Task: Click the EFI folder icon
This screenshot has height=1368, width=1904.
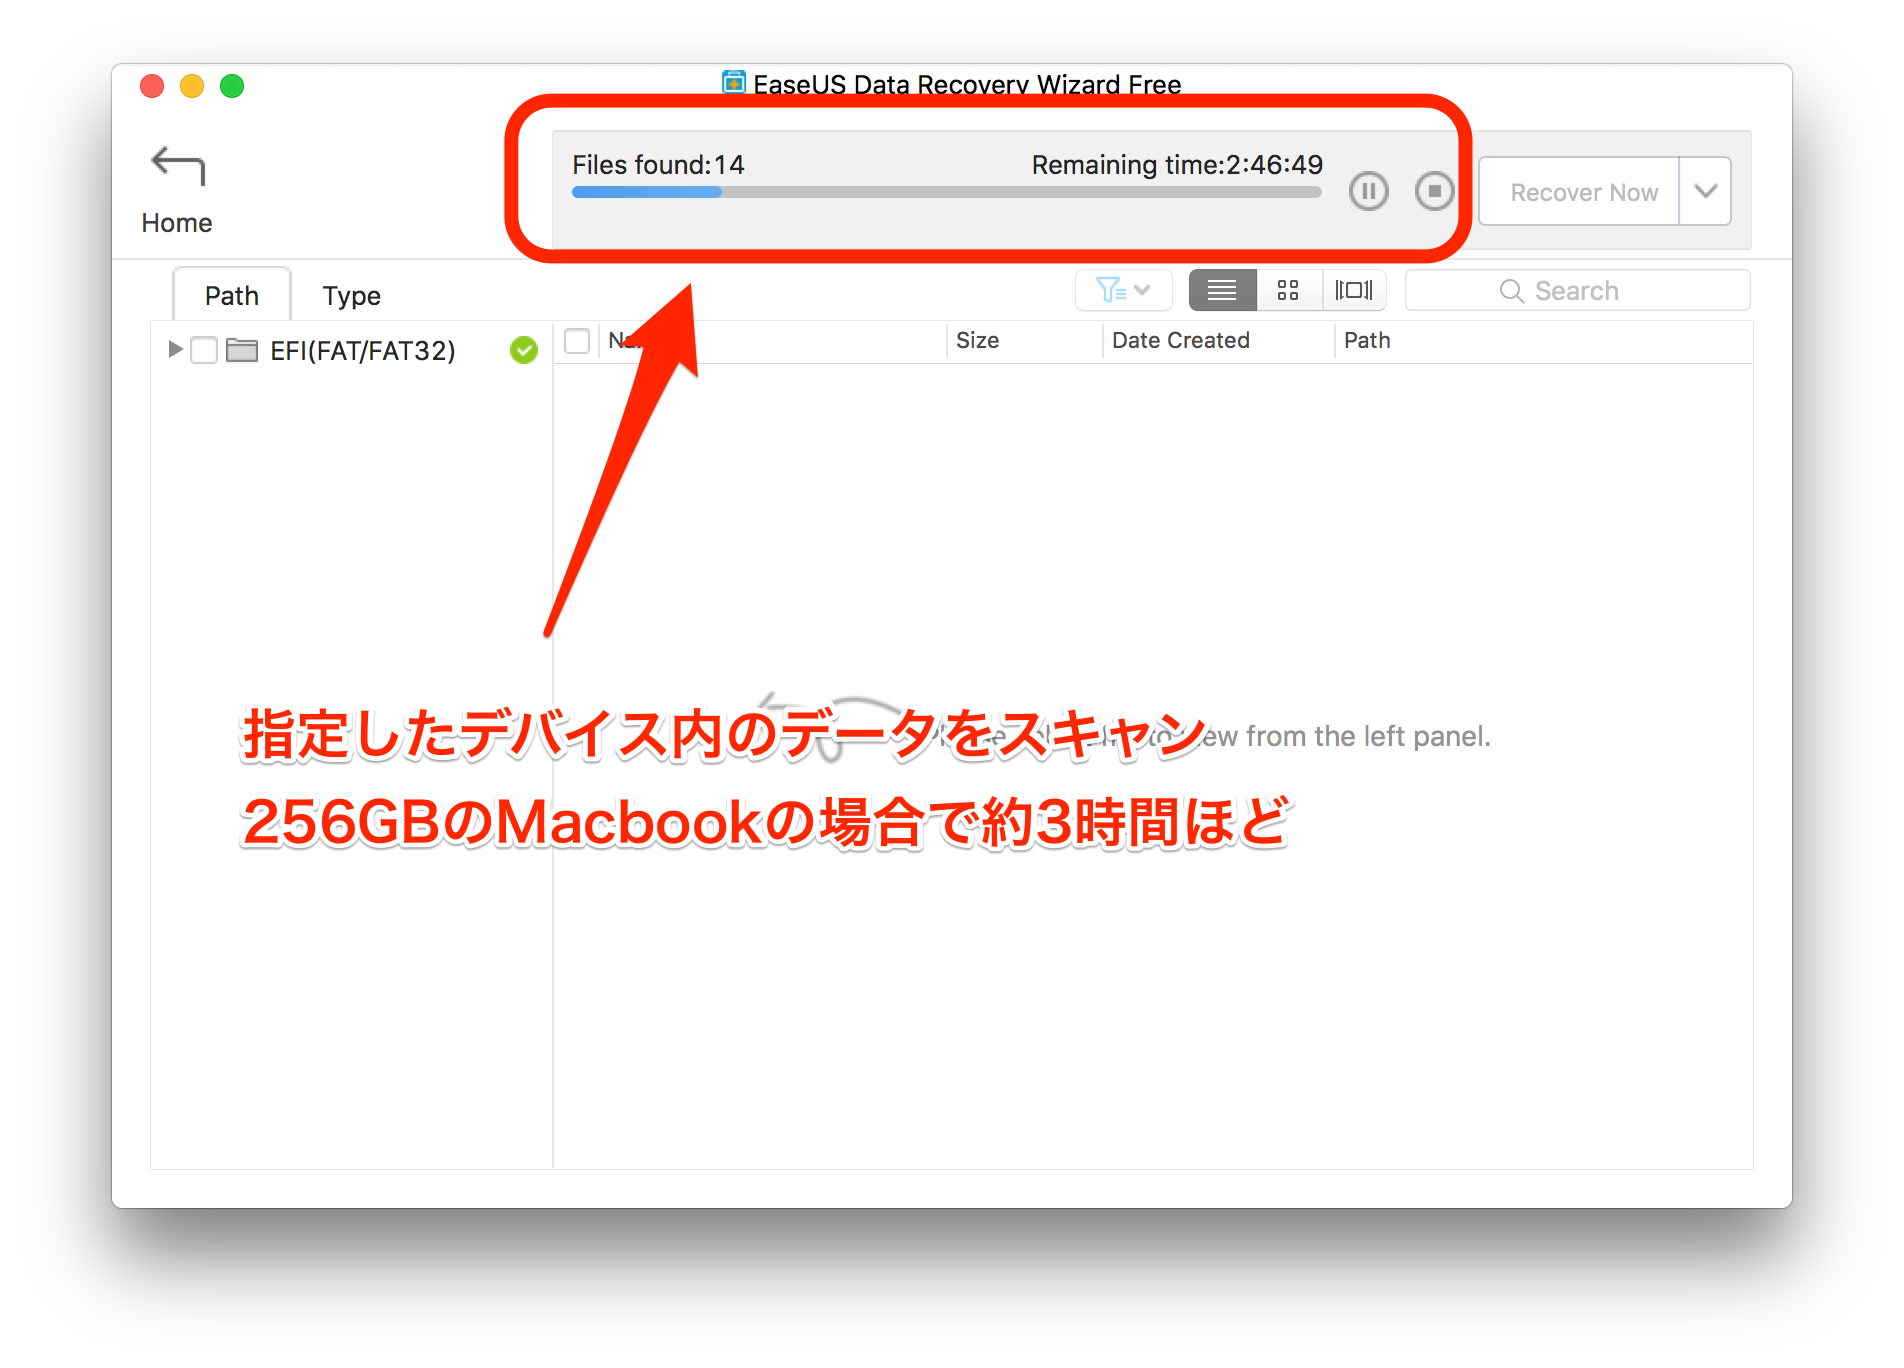Action: (242, 350)
